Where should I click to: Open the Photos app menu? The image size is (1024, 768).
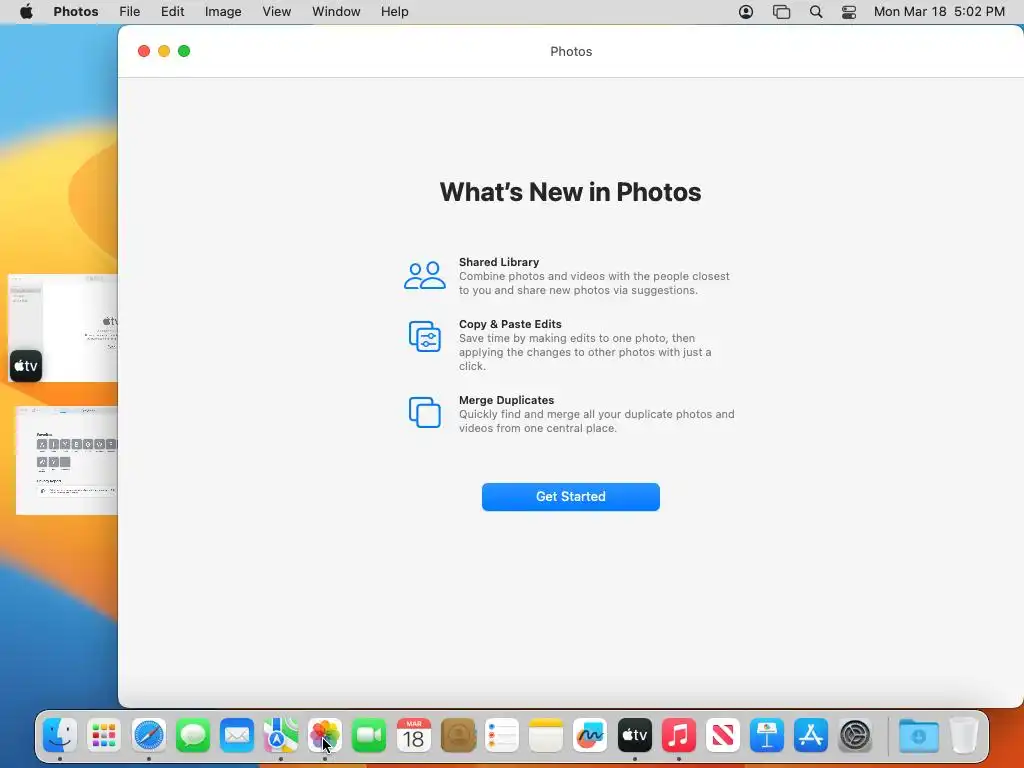[x=76, y=12]
